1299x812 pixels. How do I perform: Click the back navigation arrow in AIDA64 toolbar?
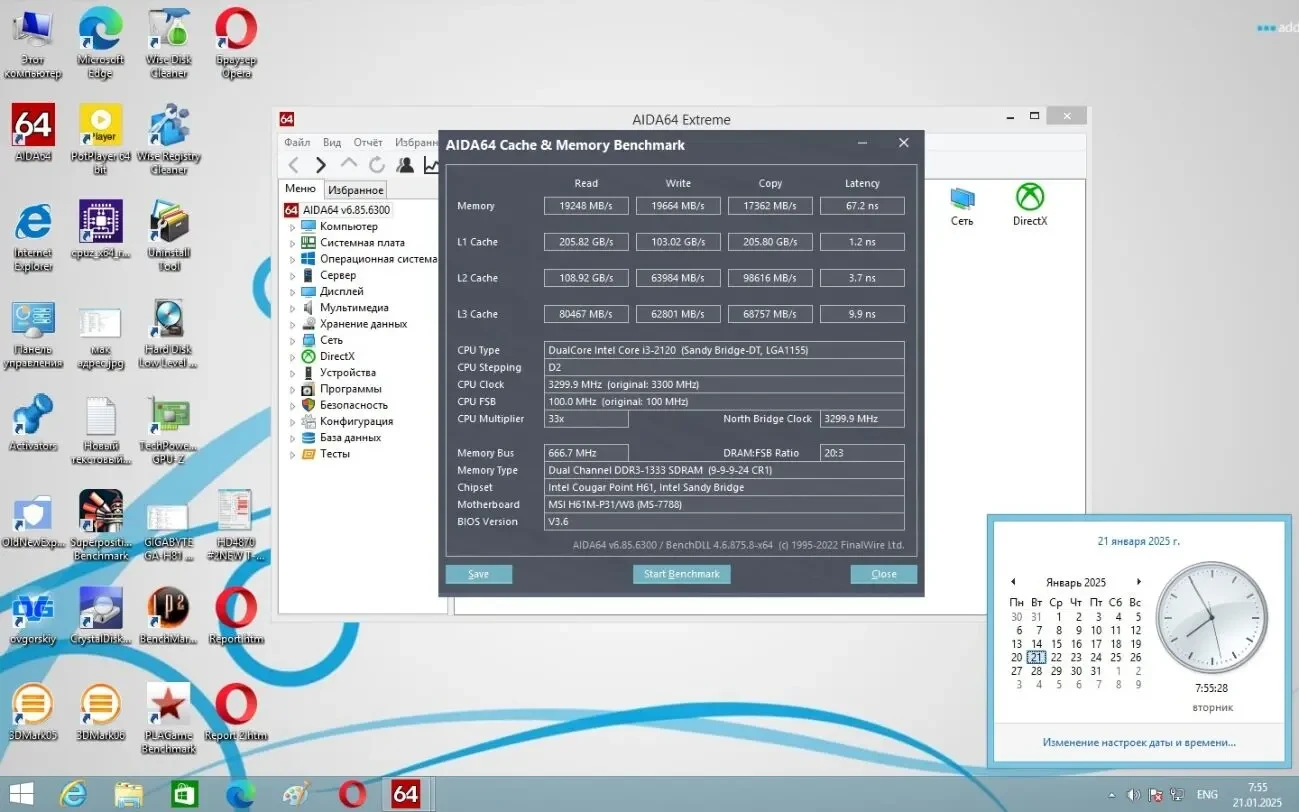tap(293, 165)
